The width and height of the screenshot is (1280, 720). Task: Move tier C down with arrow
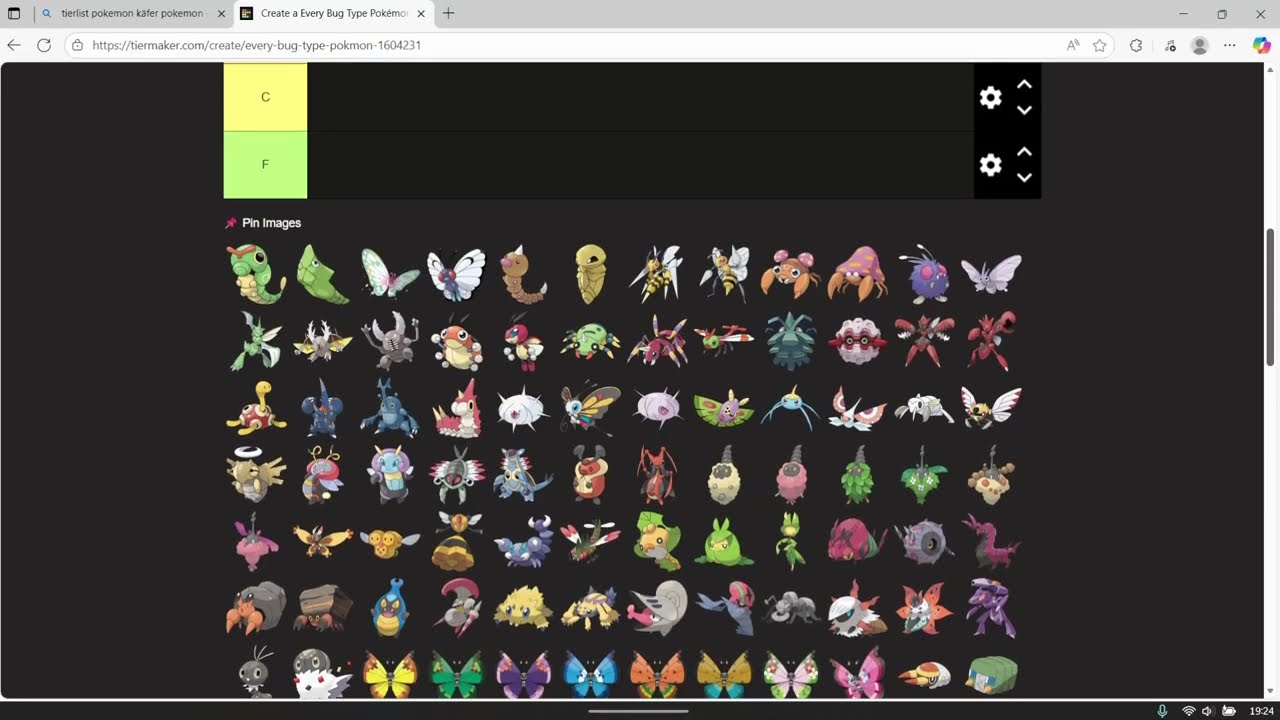tap(1024, 110)
